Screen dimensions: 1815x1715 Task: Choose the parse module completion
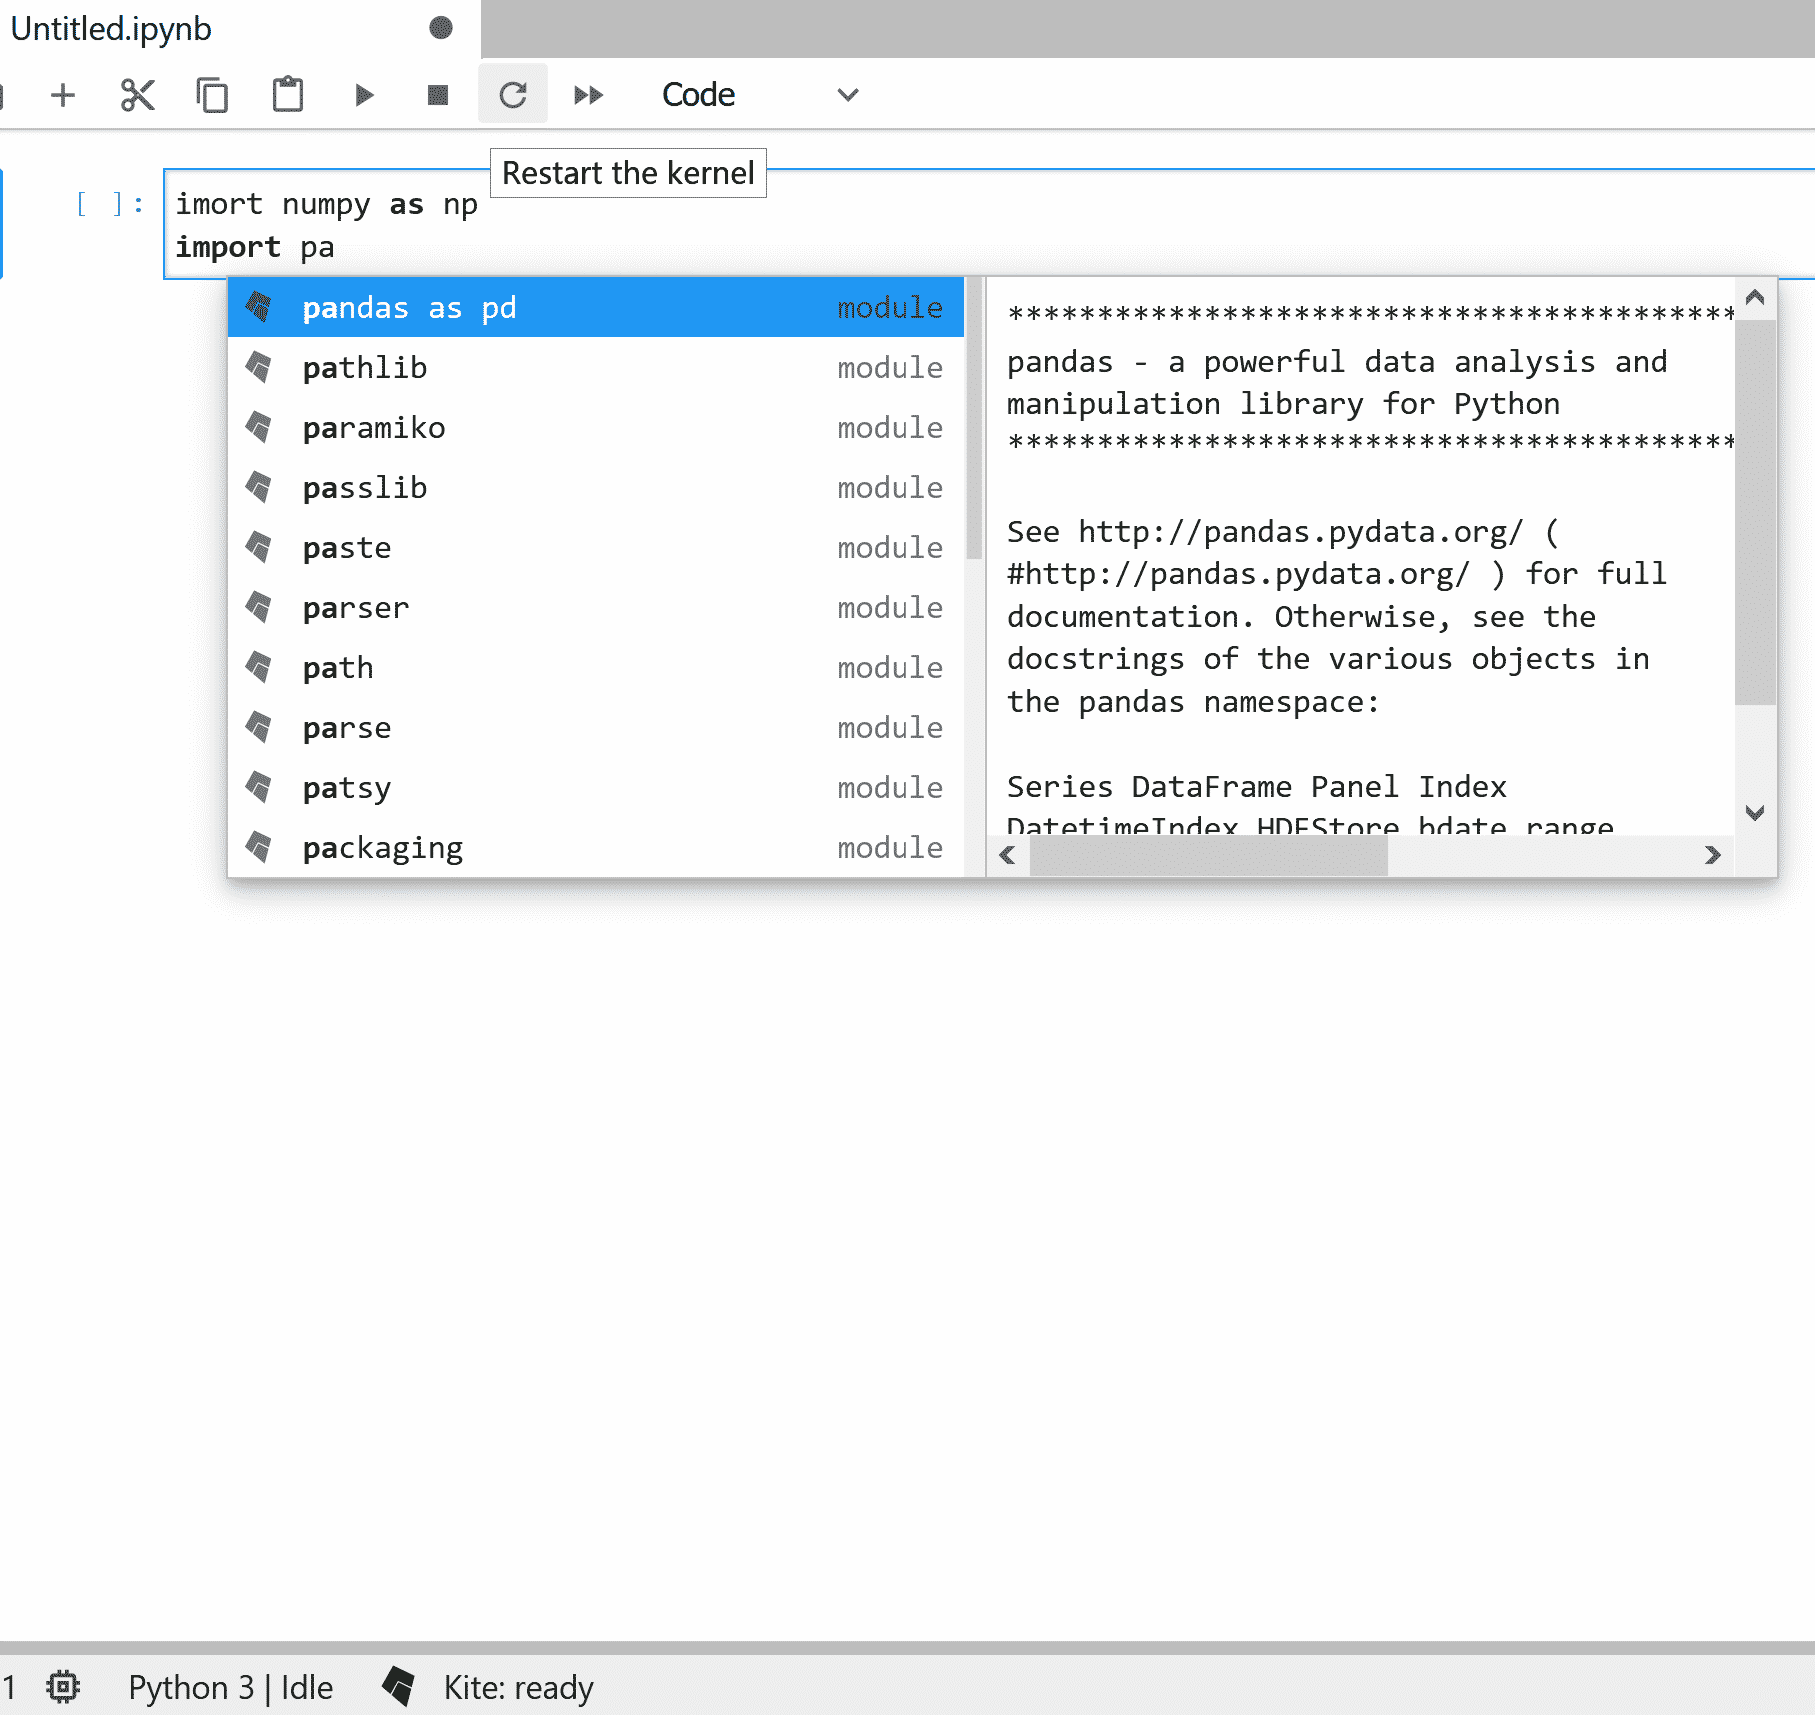coord(596,727)
